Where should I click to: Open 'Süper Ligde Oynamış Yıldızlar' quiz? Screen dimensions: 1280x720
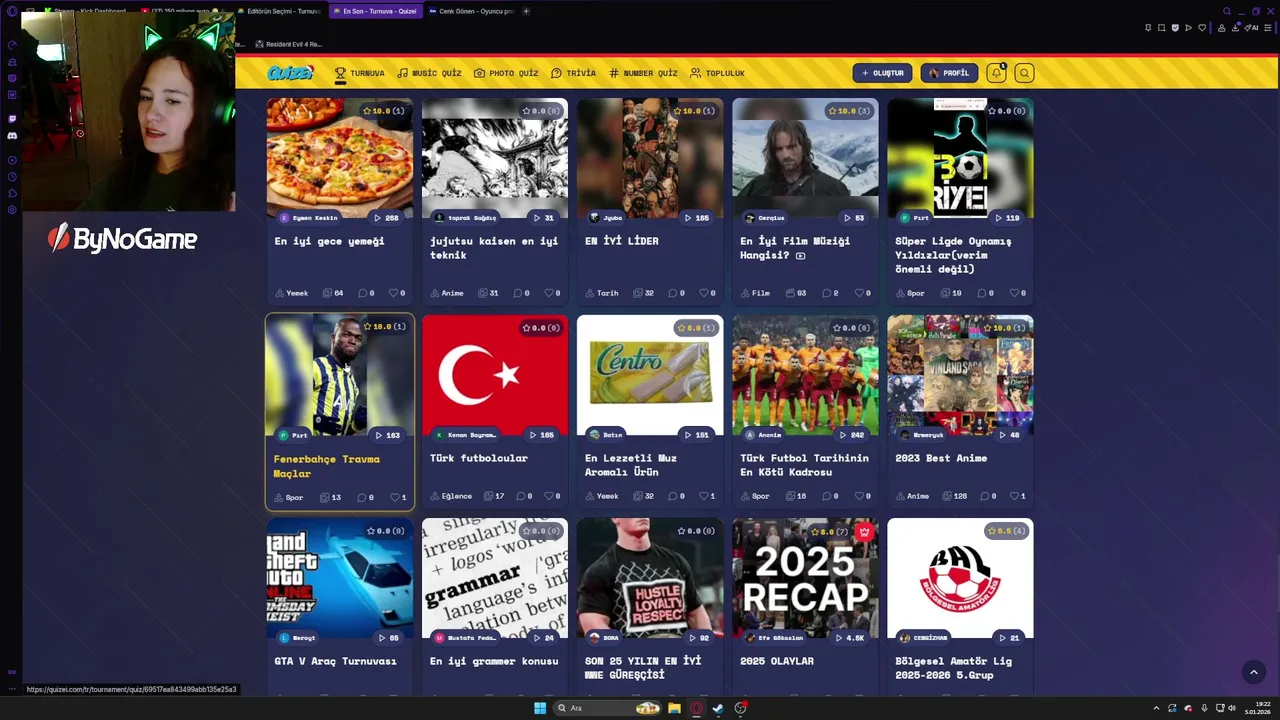[953, 255]
